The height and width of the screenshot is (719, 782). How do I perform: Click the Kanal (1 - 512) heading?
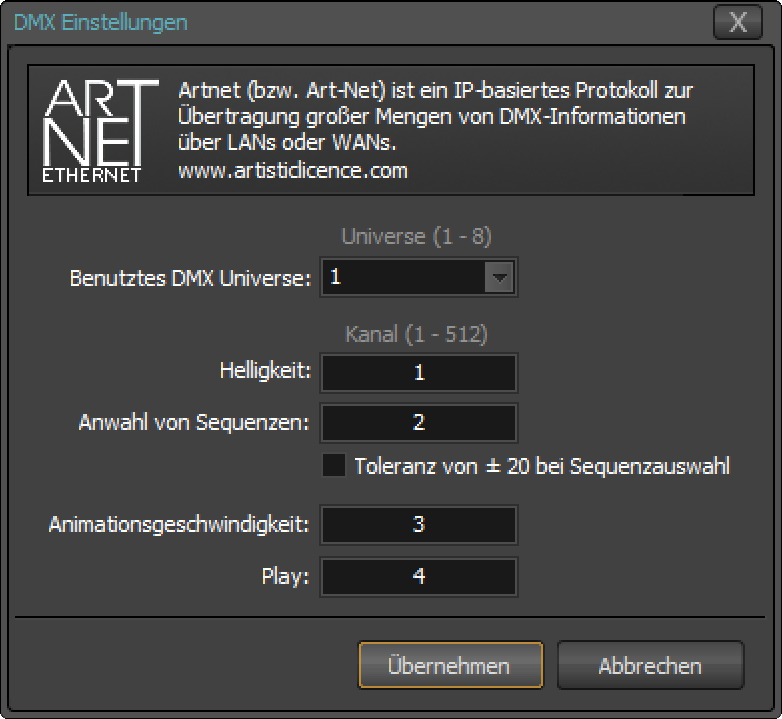416,334
